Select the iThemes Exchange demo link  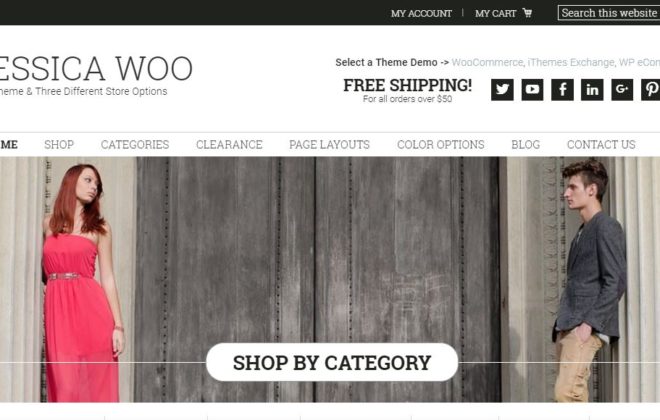pyautogui.click(x=571, y=63)
